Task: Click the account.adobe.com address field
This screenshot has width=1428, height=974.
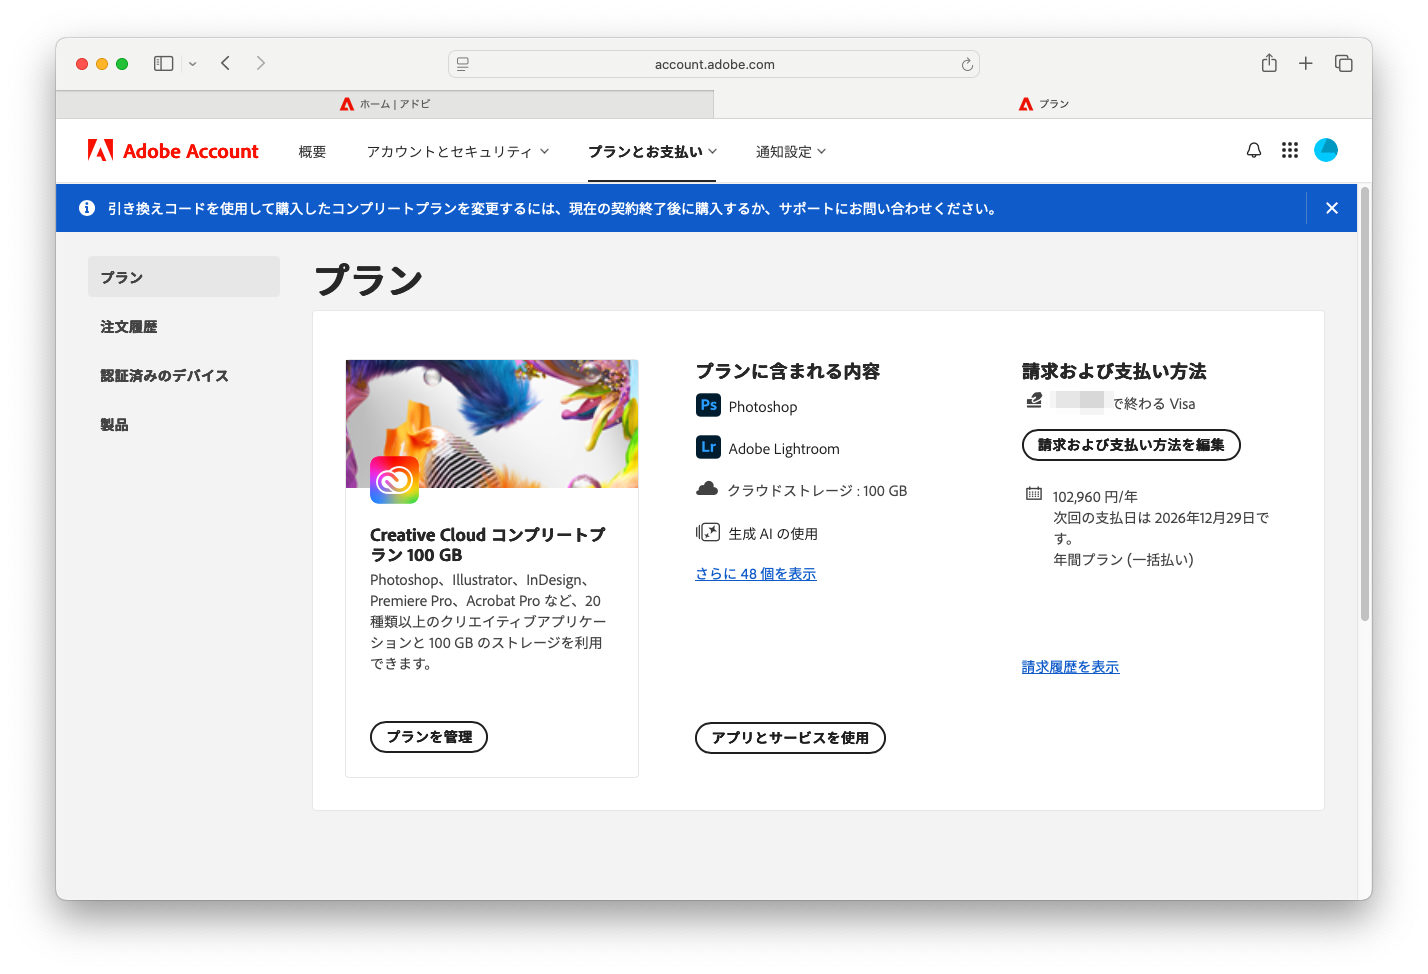Action: pos(714,65)
